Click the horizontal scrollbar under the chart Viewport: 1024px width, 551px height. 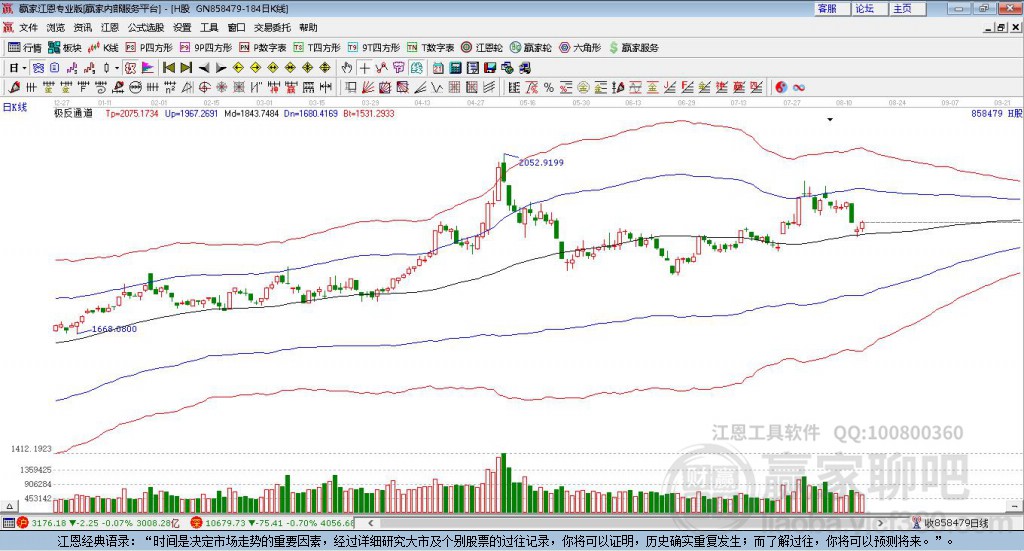pyautogui.click(x=626, y=523)
